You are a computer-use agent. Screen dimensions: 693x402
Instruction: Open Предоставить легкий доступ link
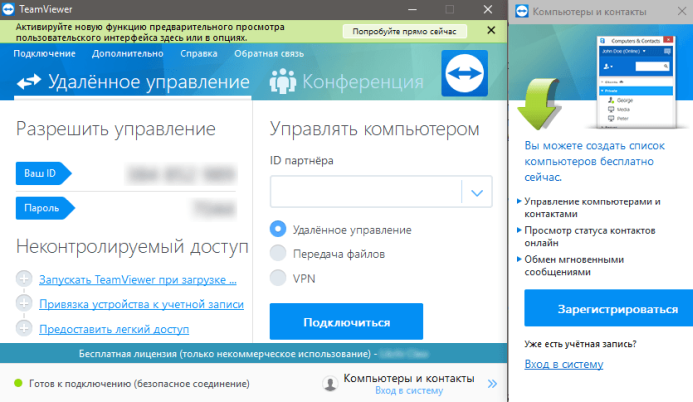click(x=114, y=329)
